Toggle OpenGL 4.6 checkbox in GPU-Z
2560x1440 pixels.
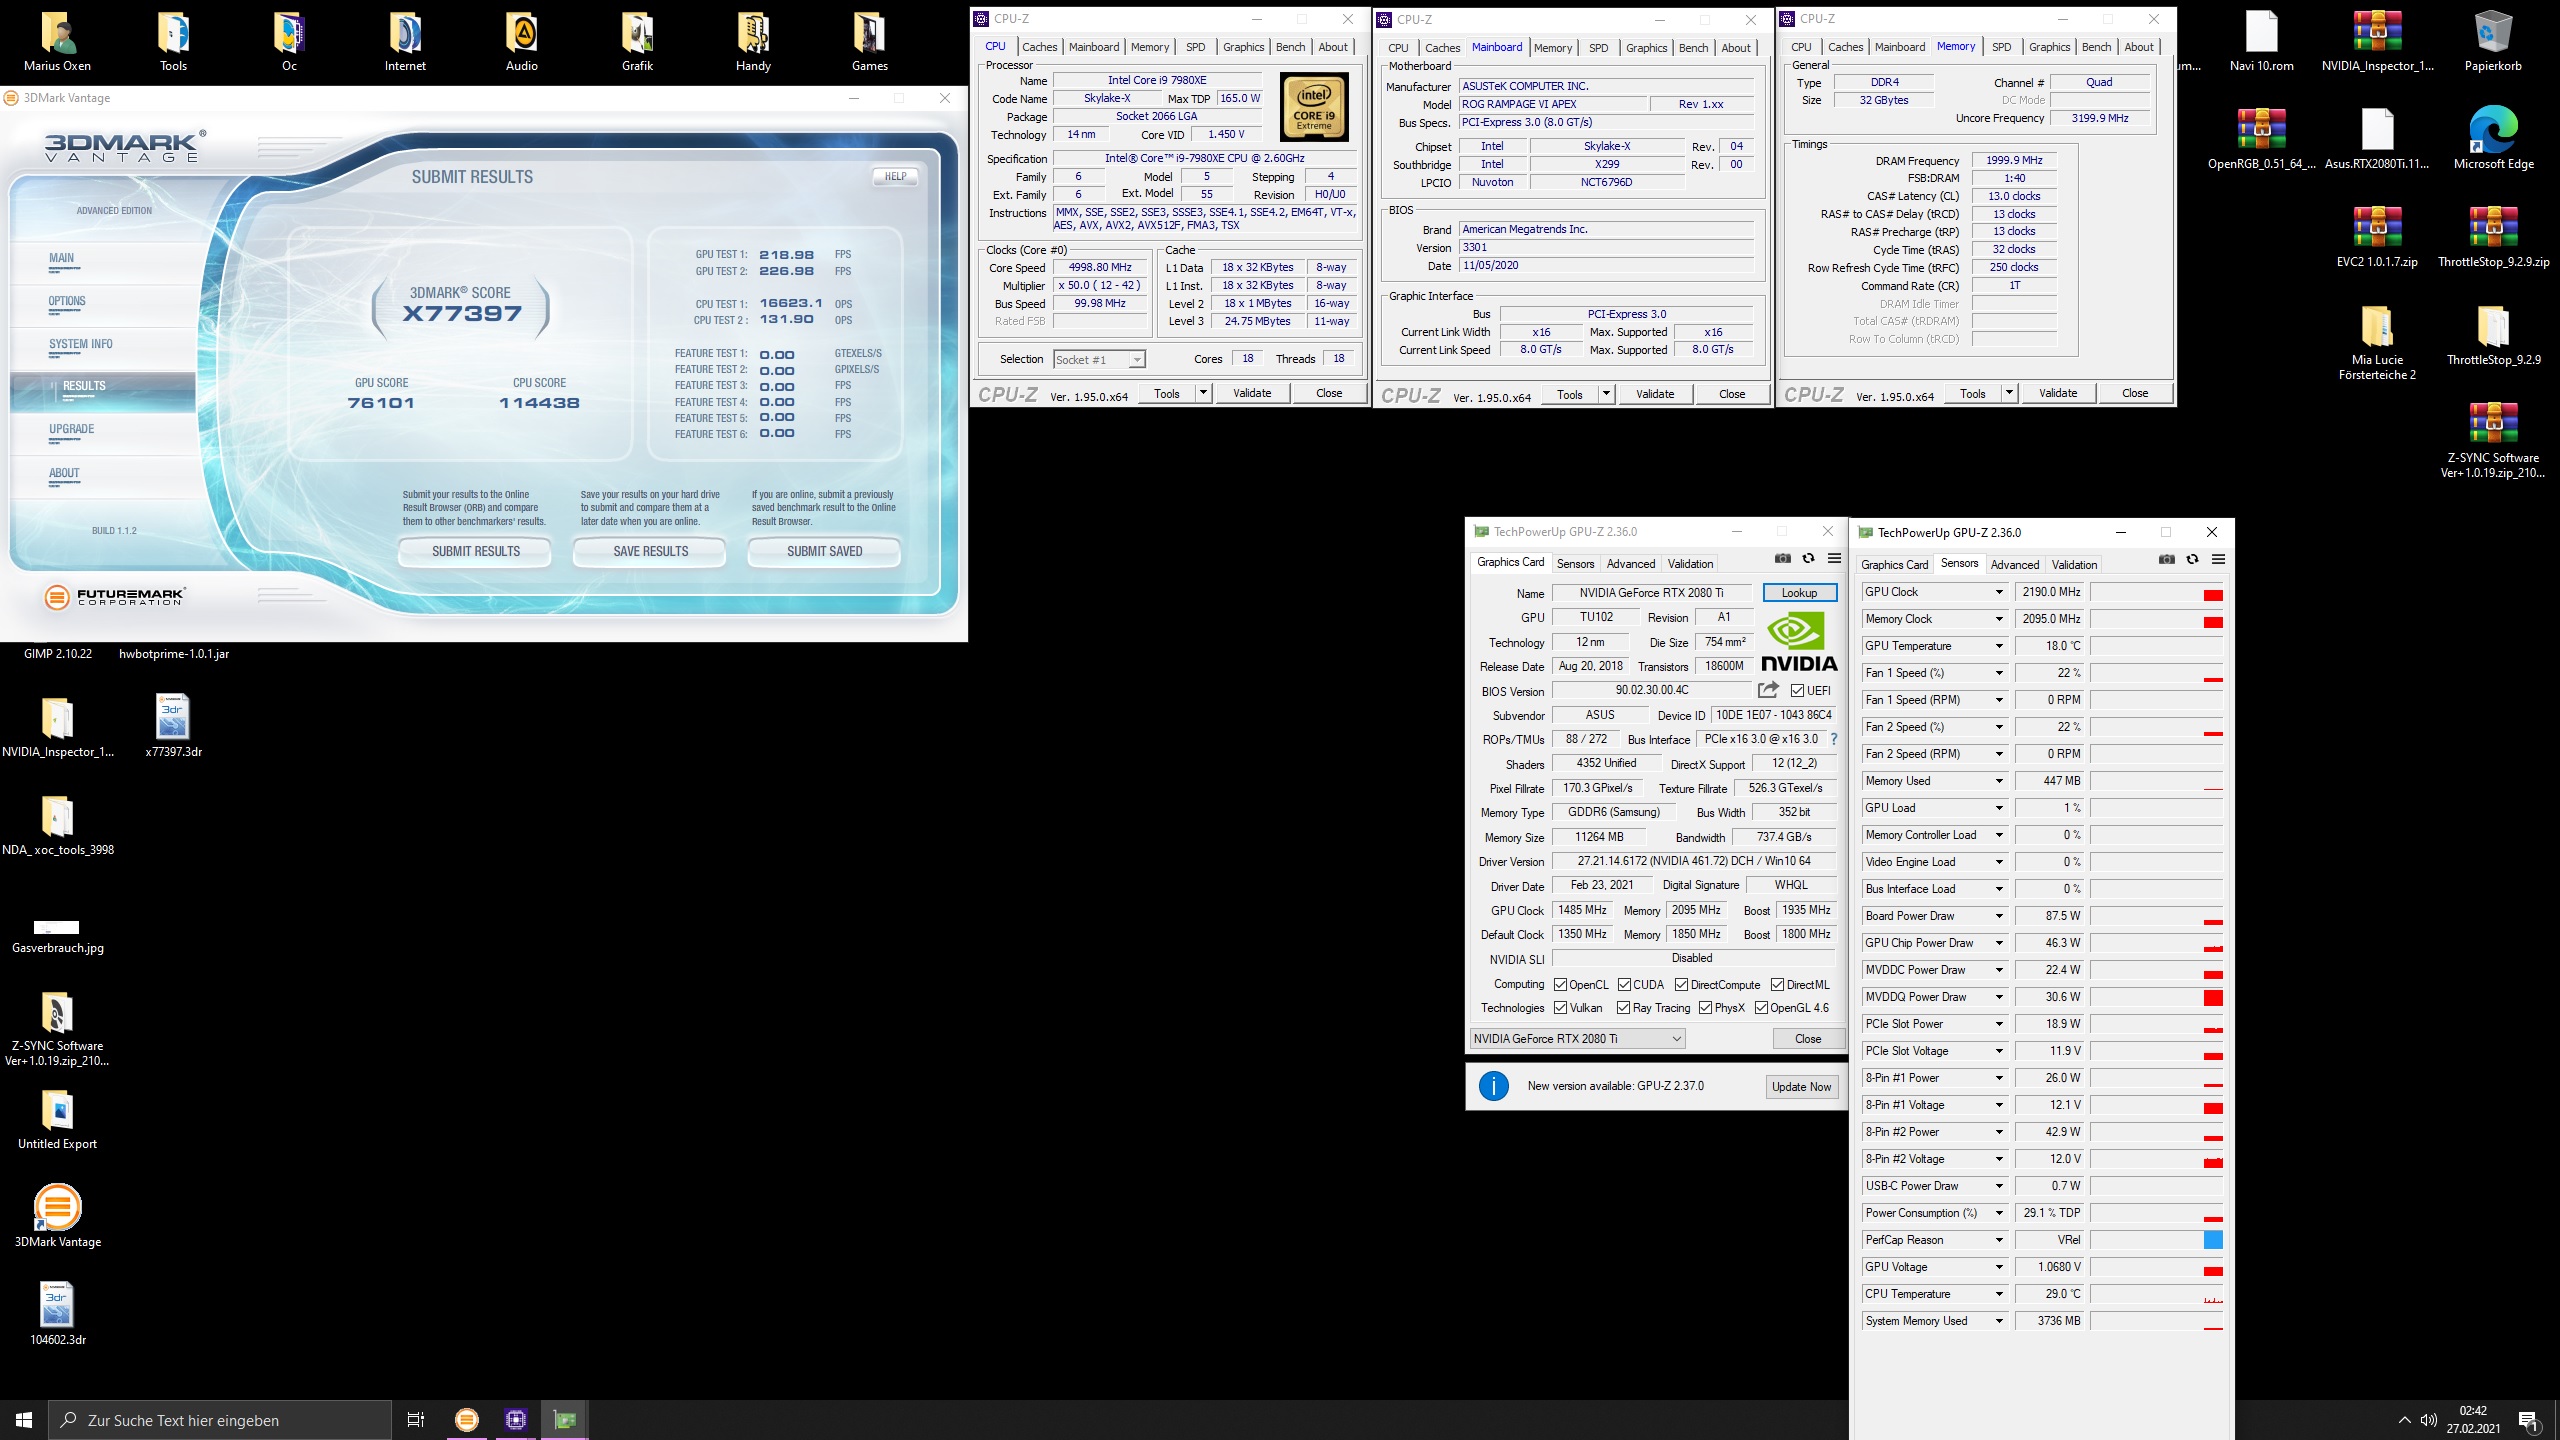pyautogui.click(x=1761, y=1008)
